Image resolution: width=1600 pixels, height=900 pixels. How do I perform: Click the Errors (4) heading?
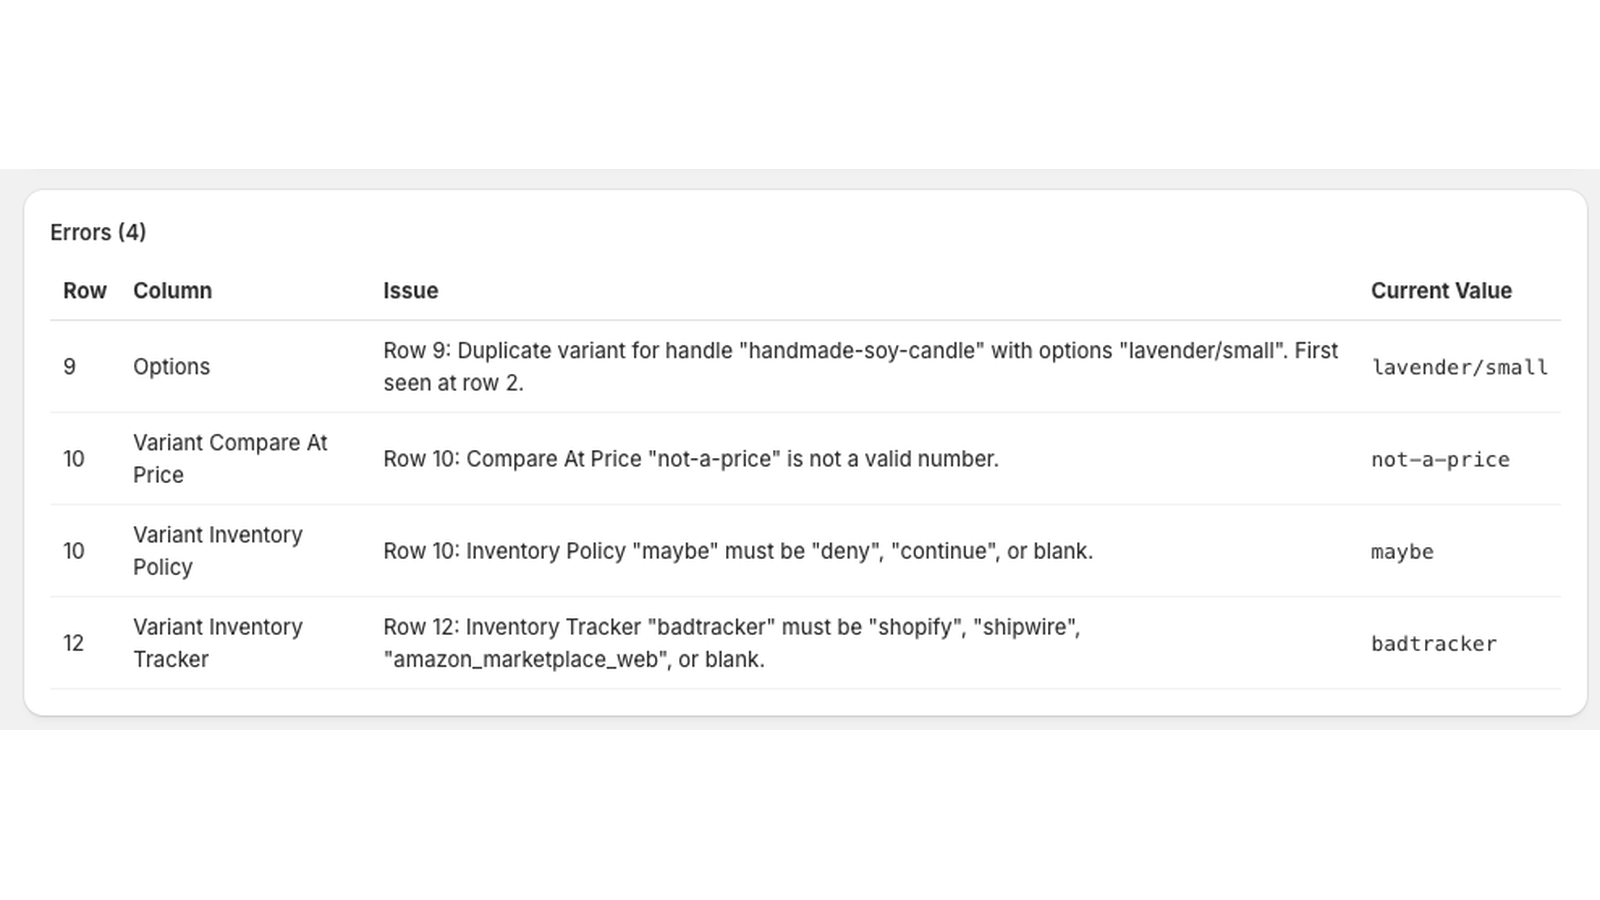97,231
